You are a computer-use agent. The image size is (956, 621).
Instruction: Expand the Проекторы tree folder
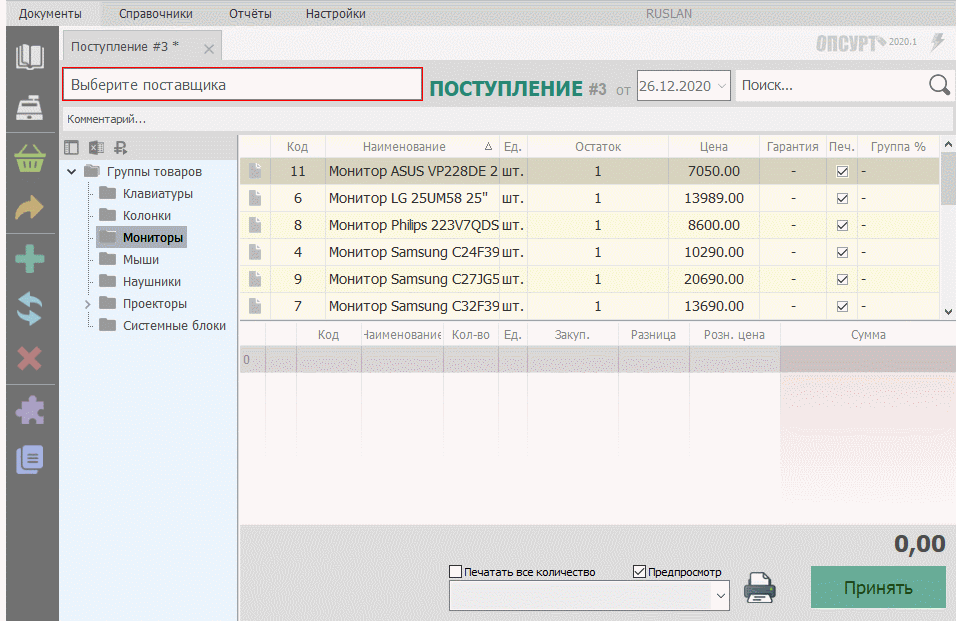coord(87,304)
